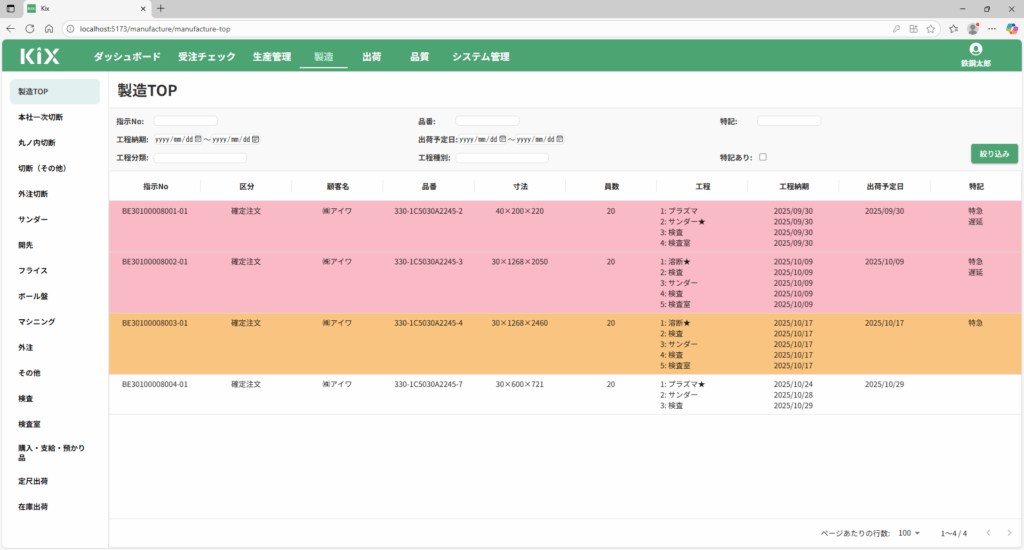Open the 工程分類 filter field
This screenshot has height=550, width=1024.
pos(200,158)
